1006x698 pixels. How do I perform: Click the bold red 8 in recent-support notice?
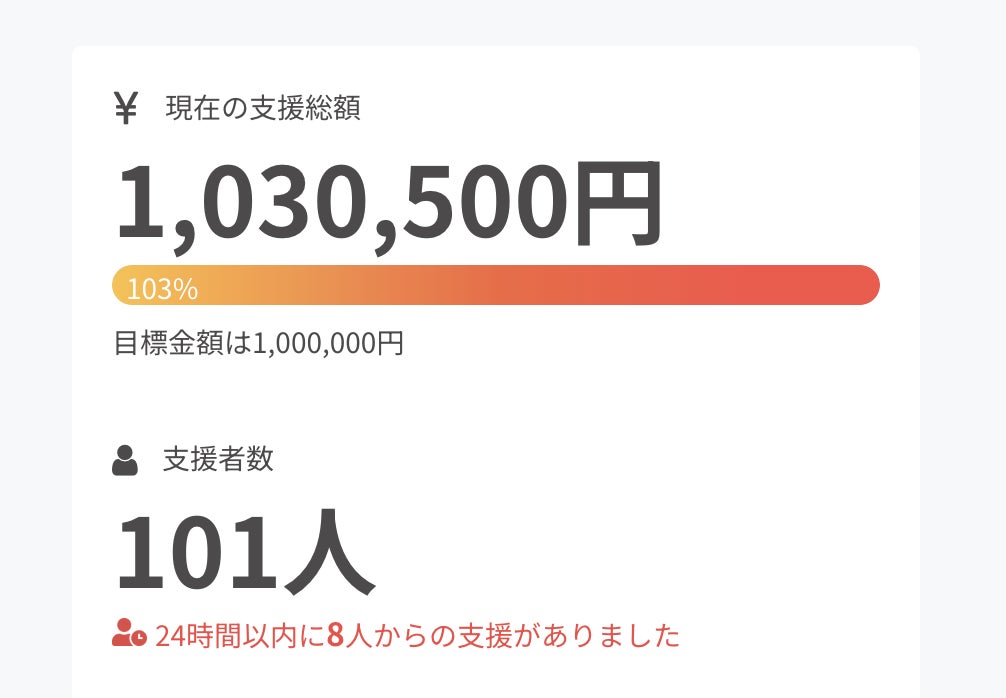point(335,635)
